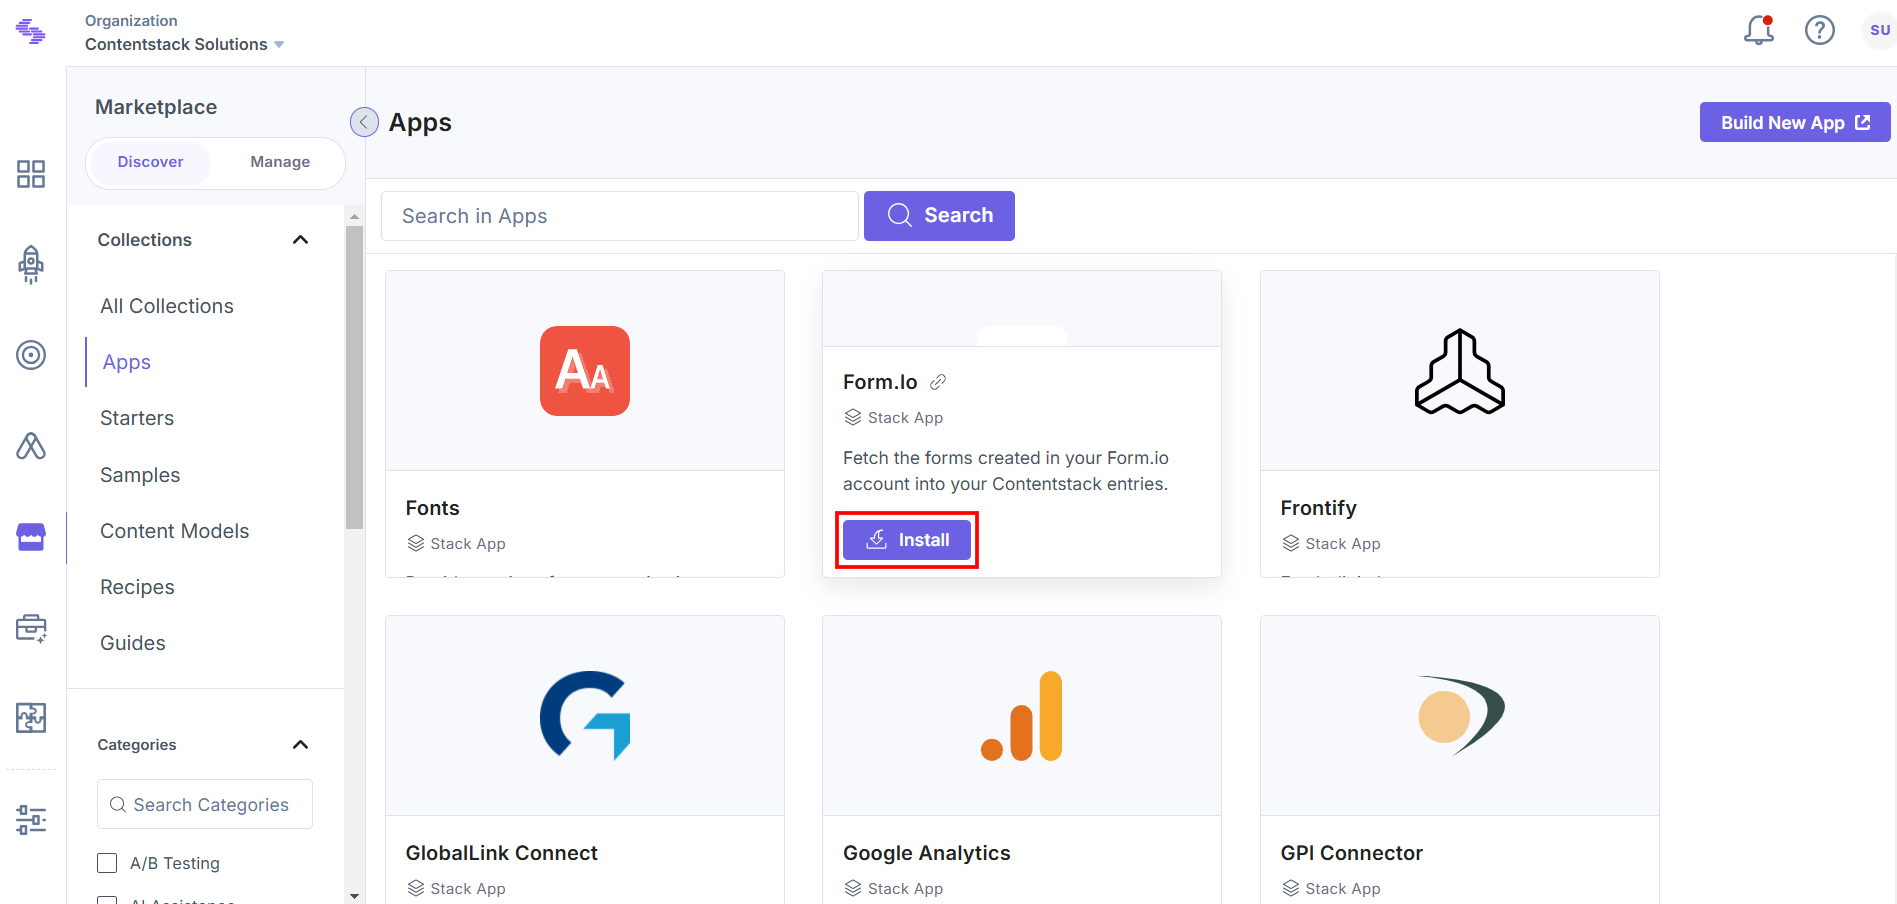The width and height of the screenshot is (1897, 904).
Task: Copy the Form.io link icon
Action: click(938, 382)
